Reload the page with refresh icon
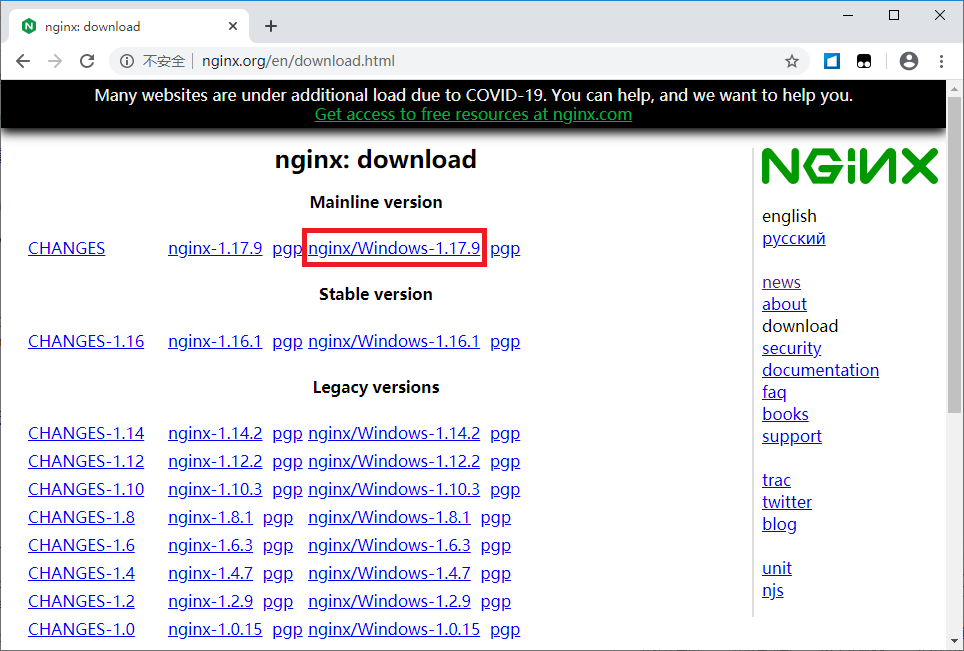Viewport: 964px width, 651px height. click(87, 61)
